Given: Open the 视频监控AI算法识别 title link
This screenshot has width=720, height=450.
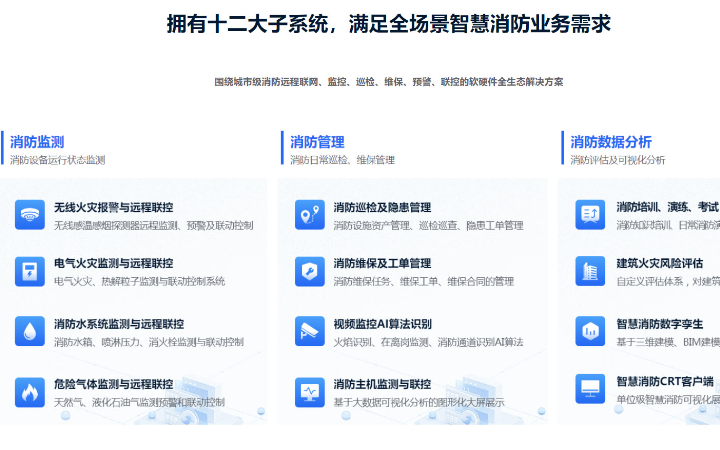Looking at the screenshot, I should (x=382, y=324).
